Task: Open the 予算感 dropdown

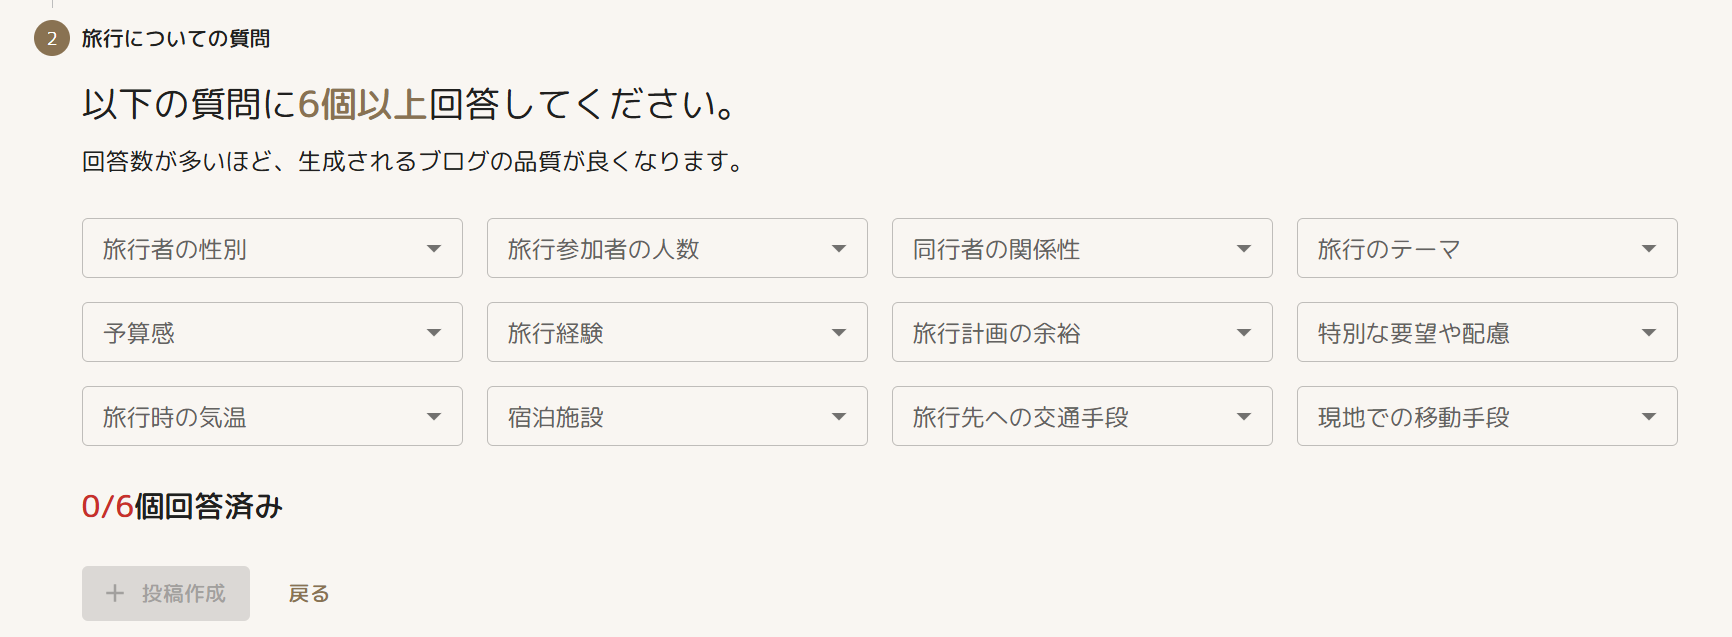Action: click(272, 332)
